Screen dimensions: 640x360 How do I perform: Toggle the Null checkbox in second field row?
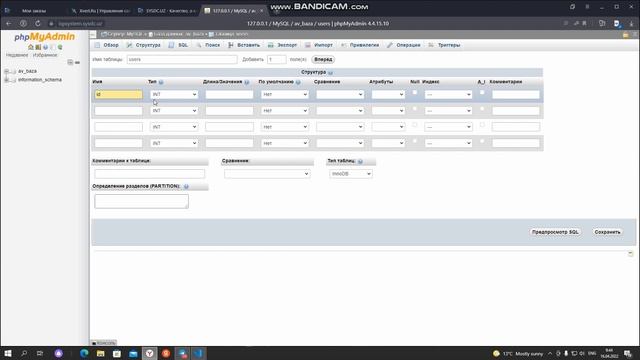415,109
